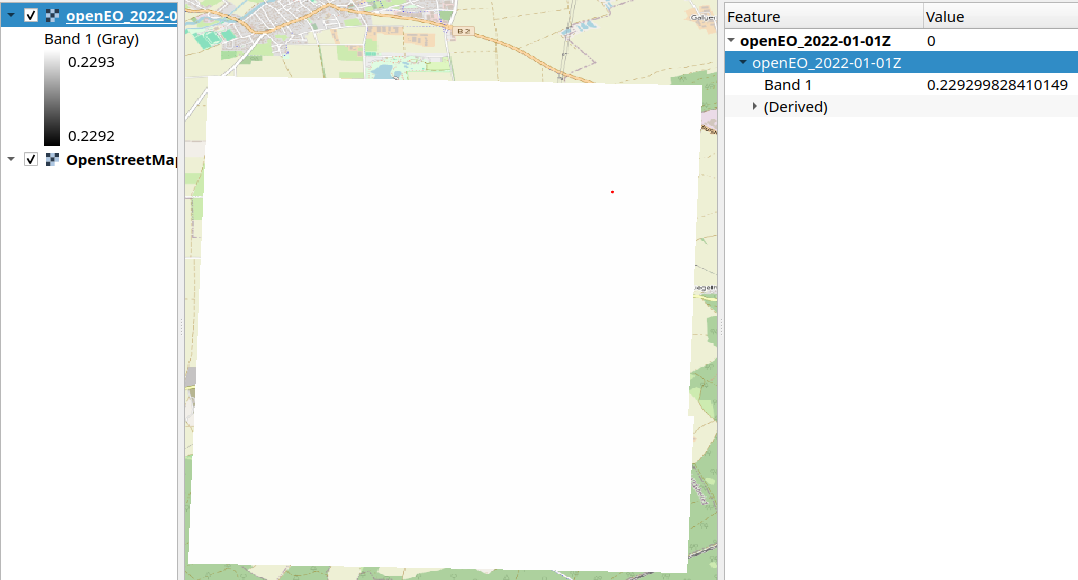Click the grayscale gradient legend ramp
This screenshot has height=580, width=1078.
pos(52,100)
